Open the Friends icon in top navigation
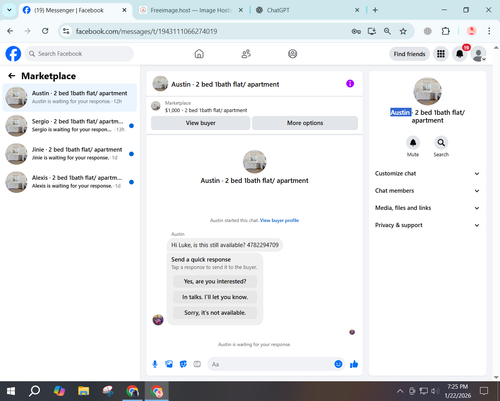500x401 pixels. coord(246,54)
